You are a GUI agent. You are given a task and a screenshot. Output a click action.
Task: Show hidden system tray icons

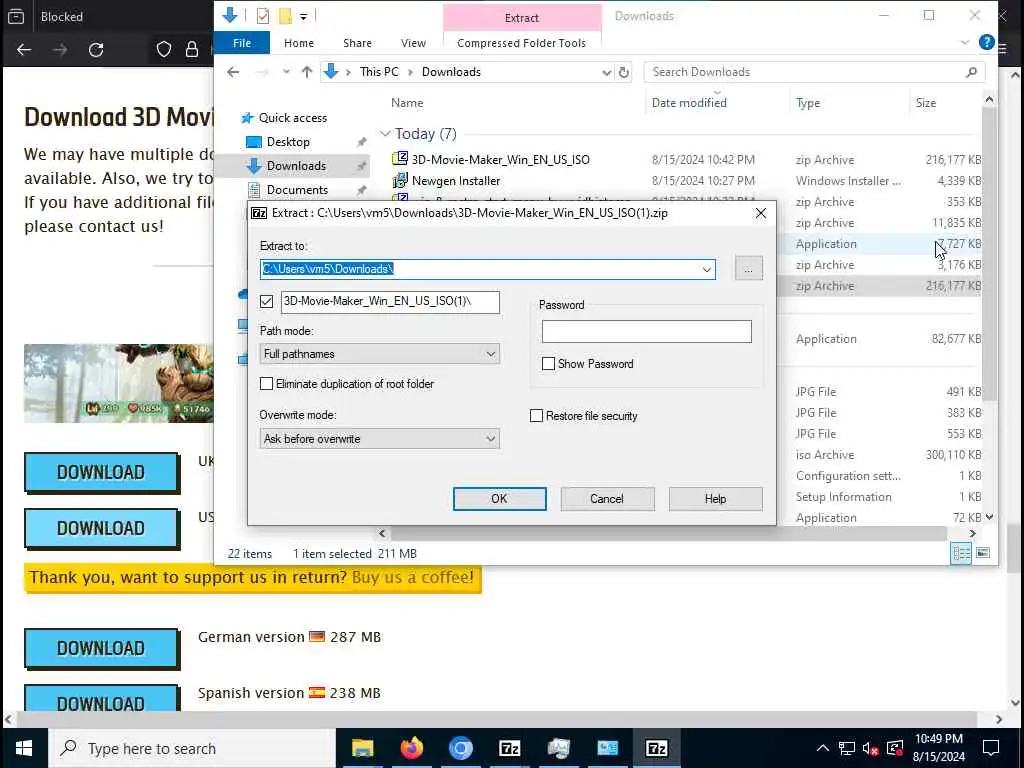(823, 748)
